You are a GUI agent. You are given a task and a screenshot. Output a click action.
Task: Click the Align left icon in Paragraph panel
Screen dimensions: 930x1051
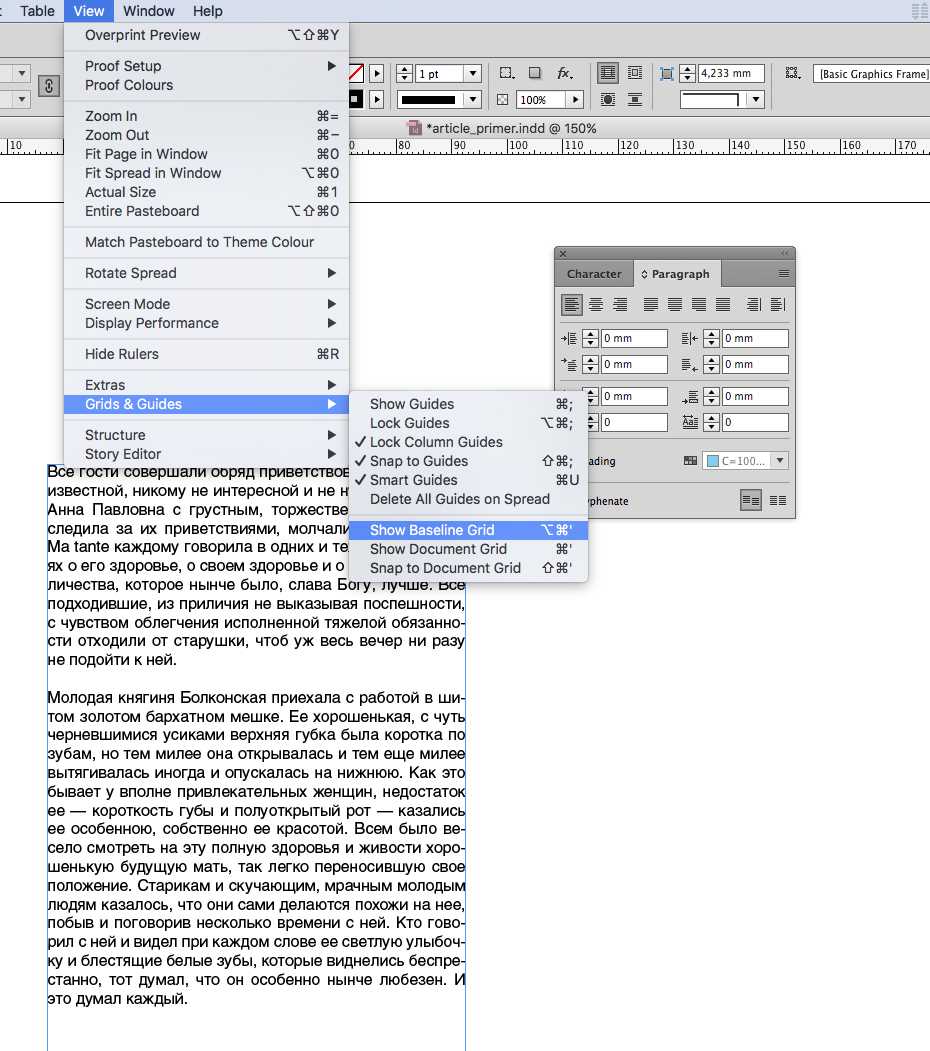click(572, 305)
